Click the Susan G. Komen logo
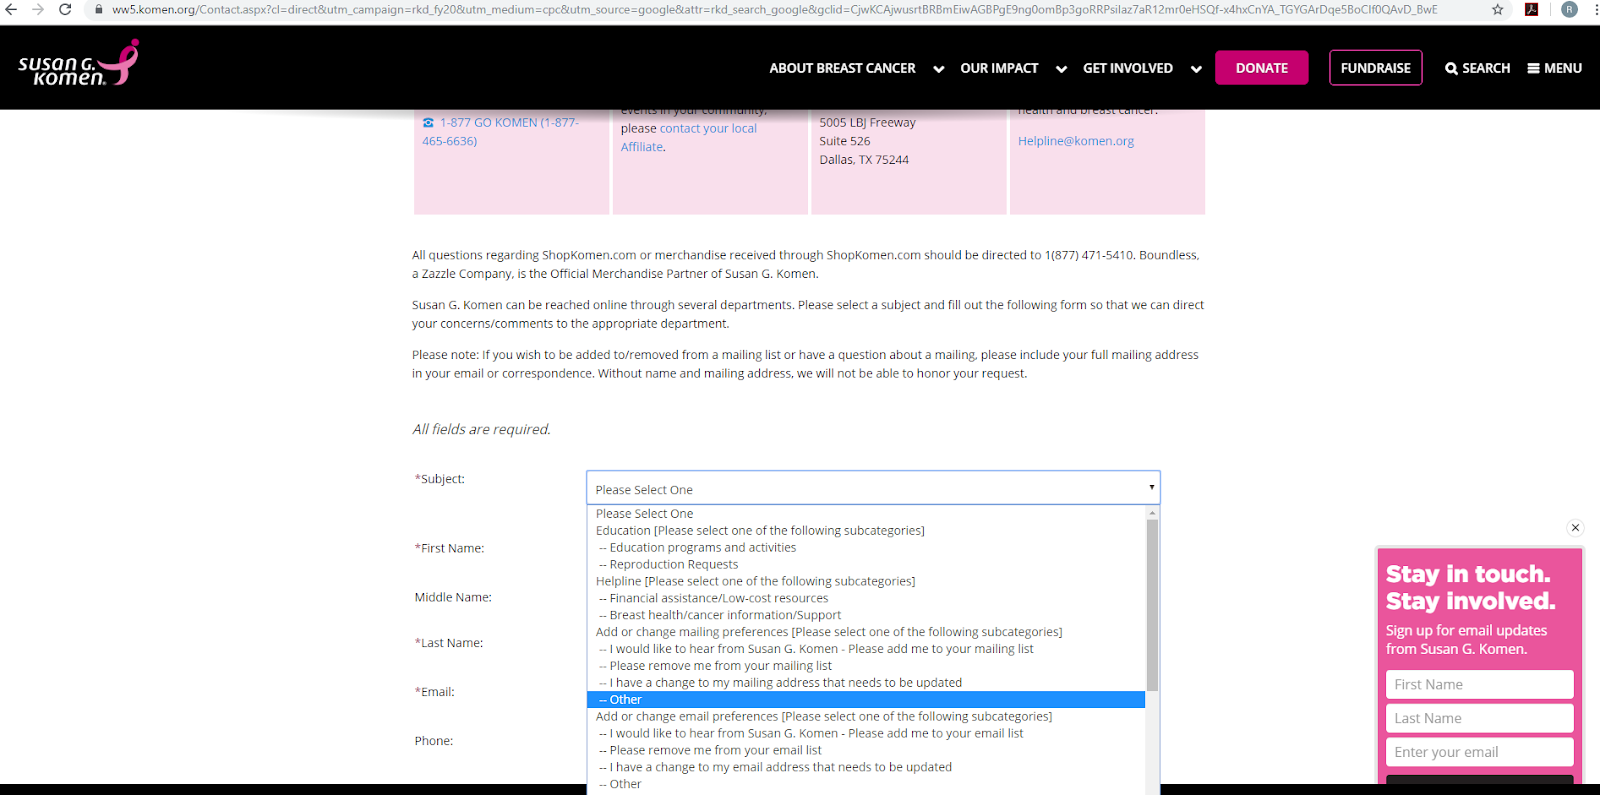 [79, 64]
